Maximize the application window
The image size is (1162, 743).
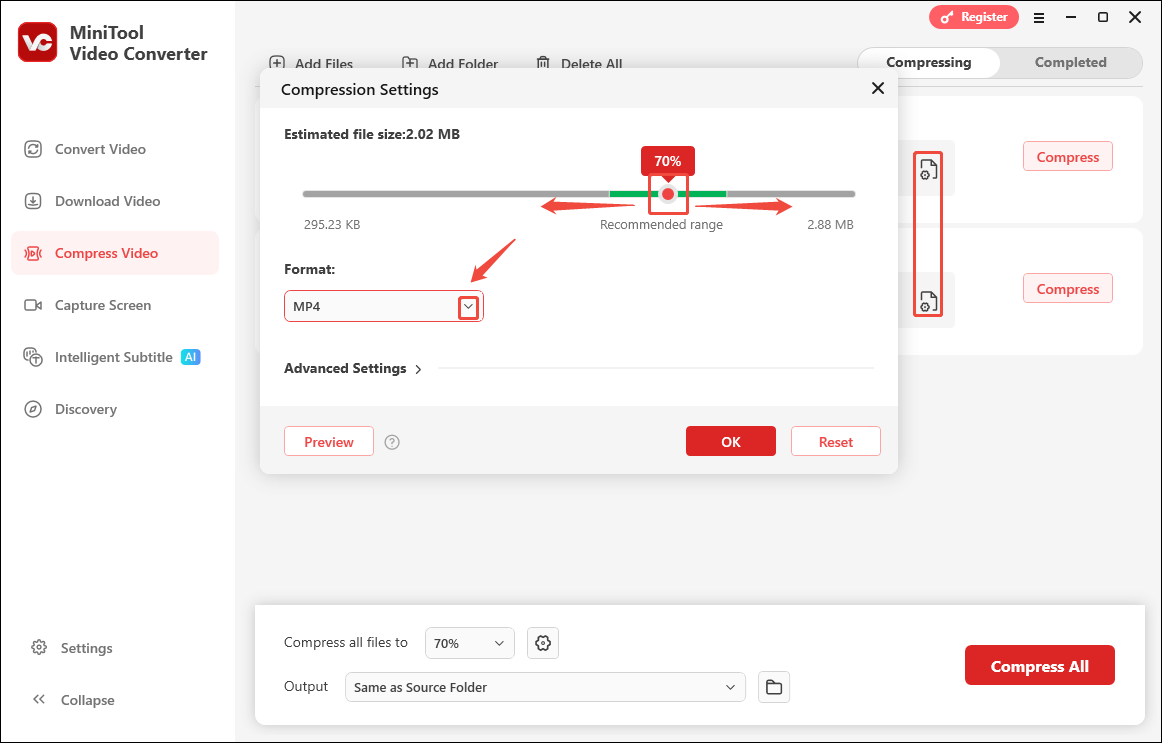pyautogui.click(x=1103, y=17)
